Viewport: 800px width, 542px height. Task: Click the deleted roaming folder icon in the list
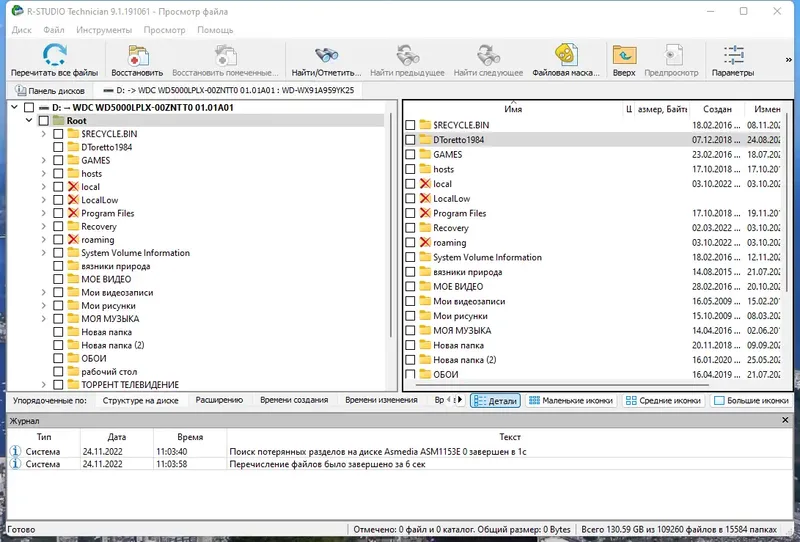[x=425, y=242]
